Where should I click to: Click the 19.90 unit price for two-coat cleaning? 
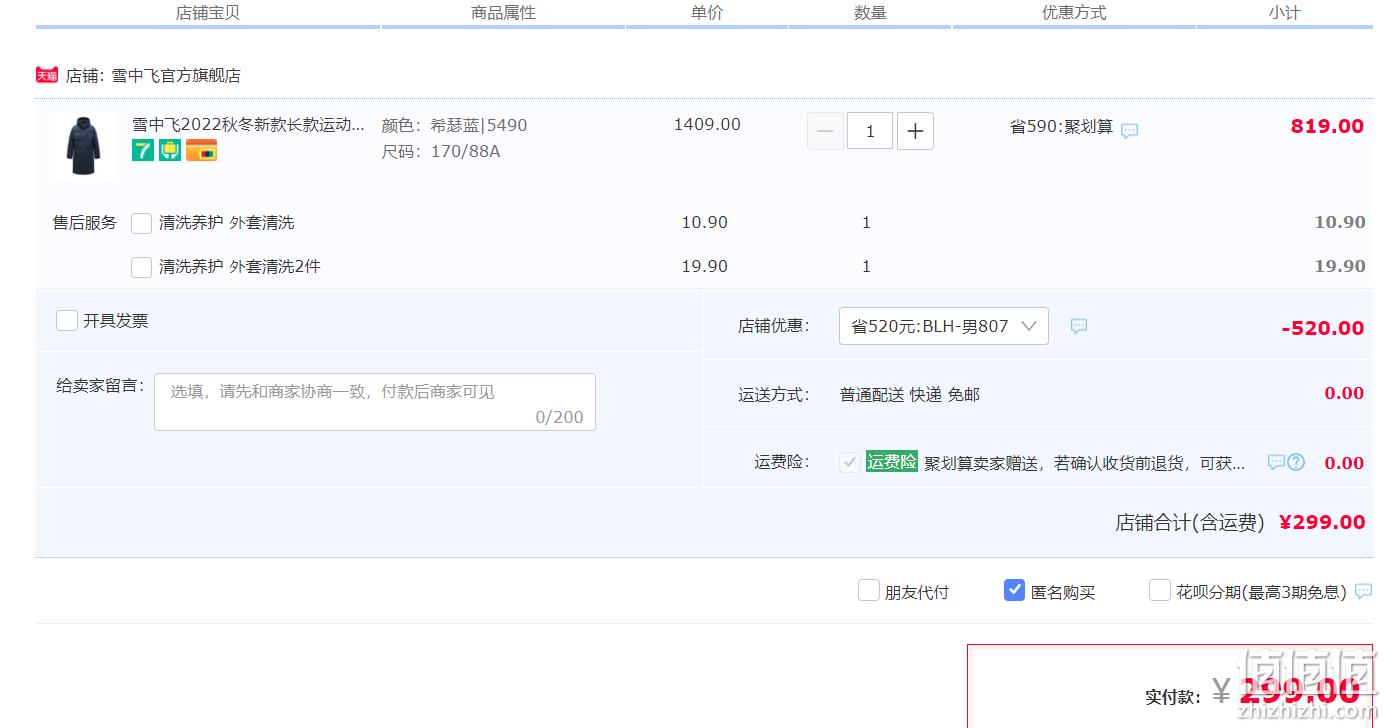point(705,267)
